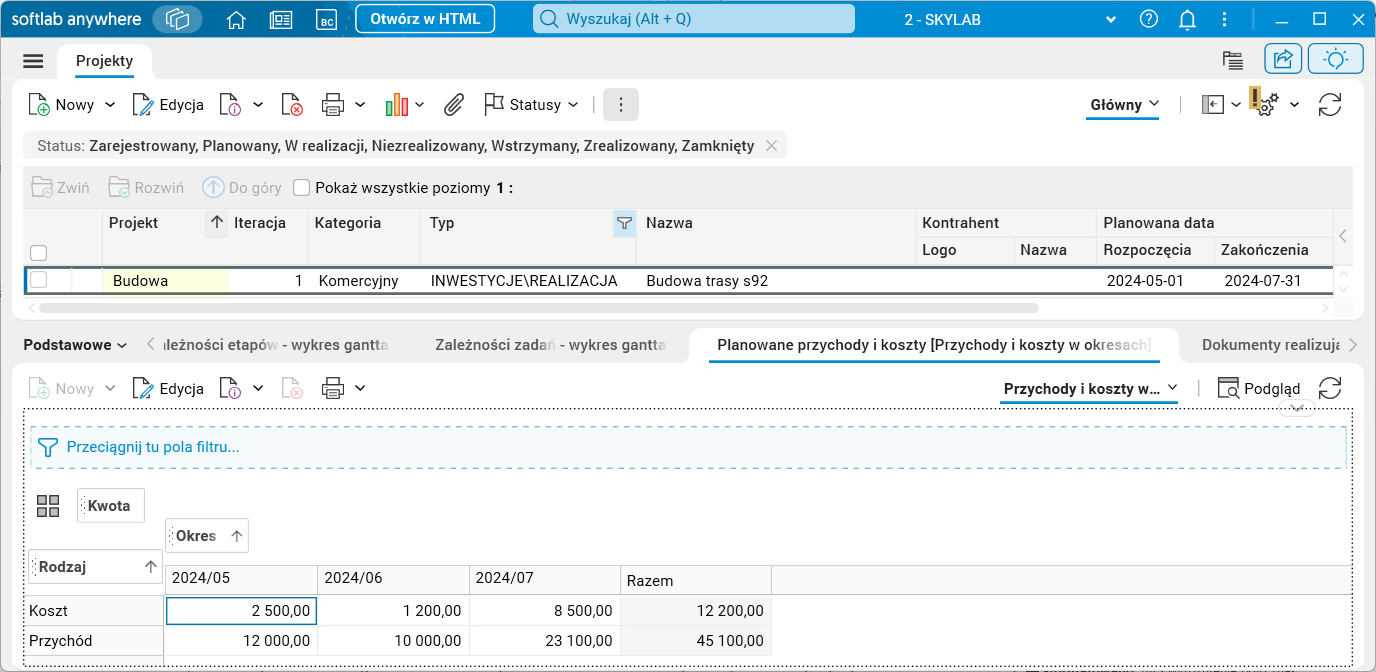This screenshot has height=672, width=1376.
Task: Expand the Statusy dropdown
Action: (x=532, y=104)
